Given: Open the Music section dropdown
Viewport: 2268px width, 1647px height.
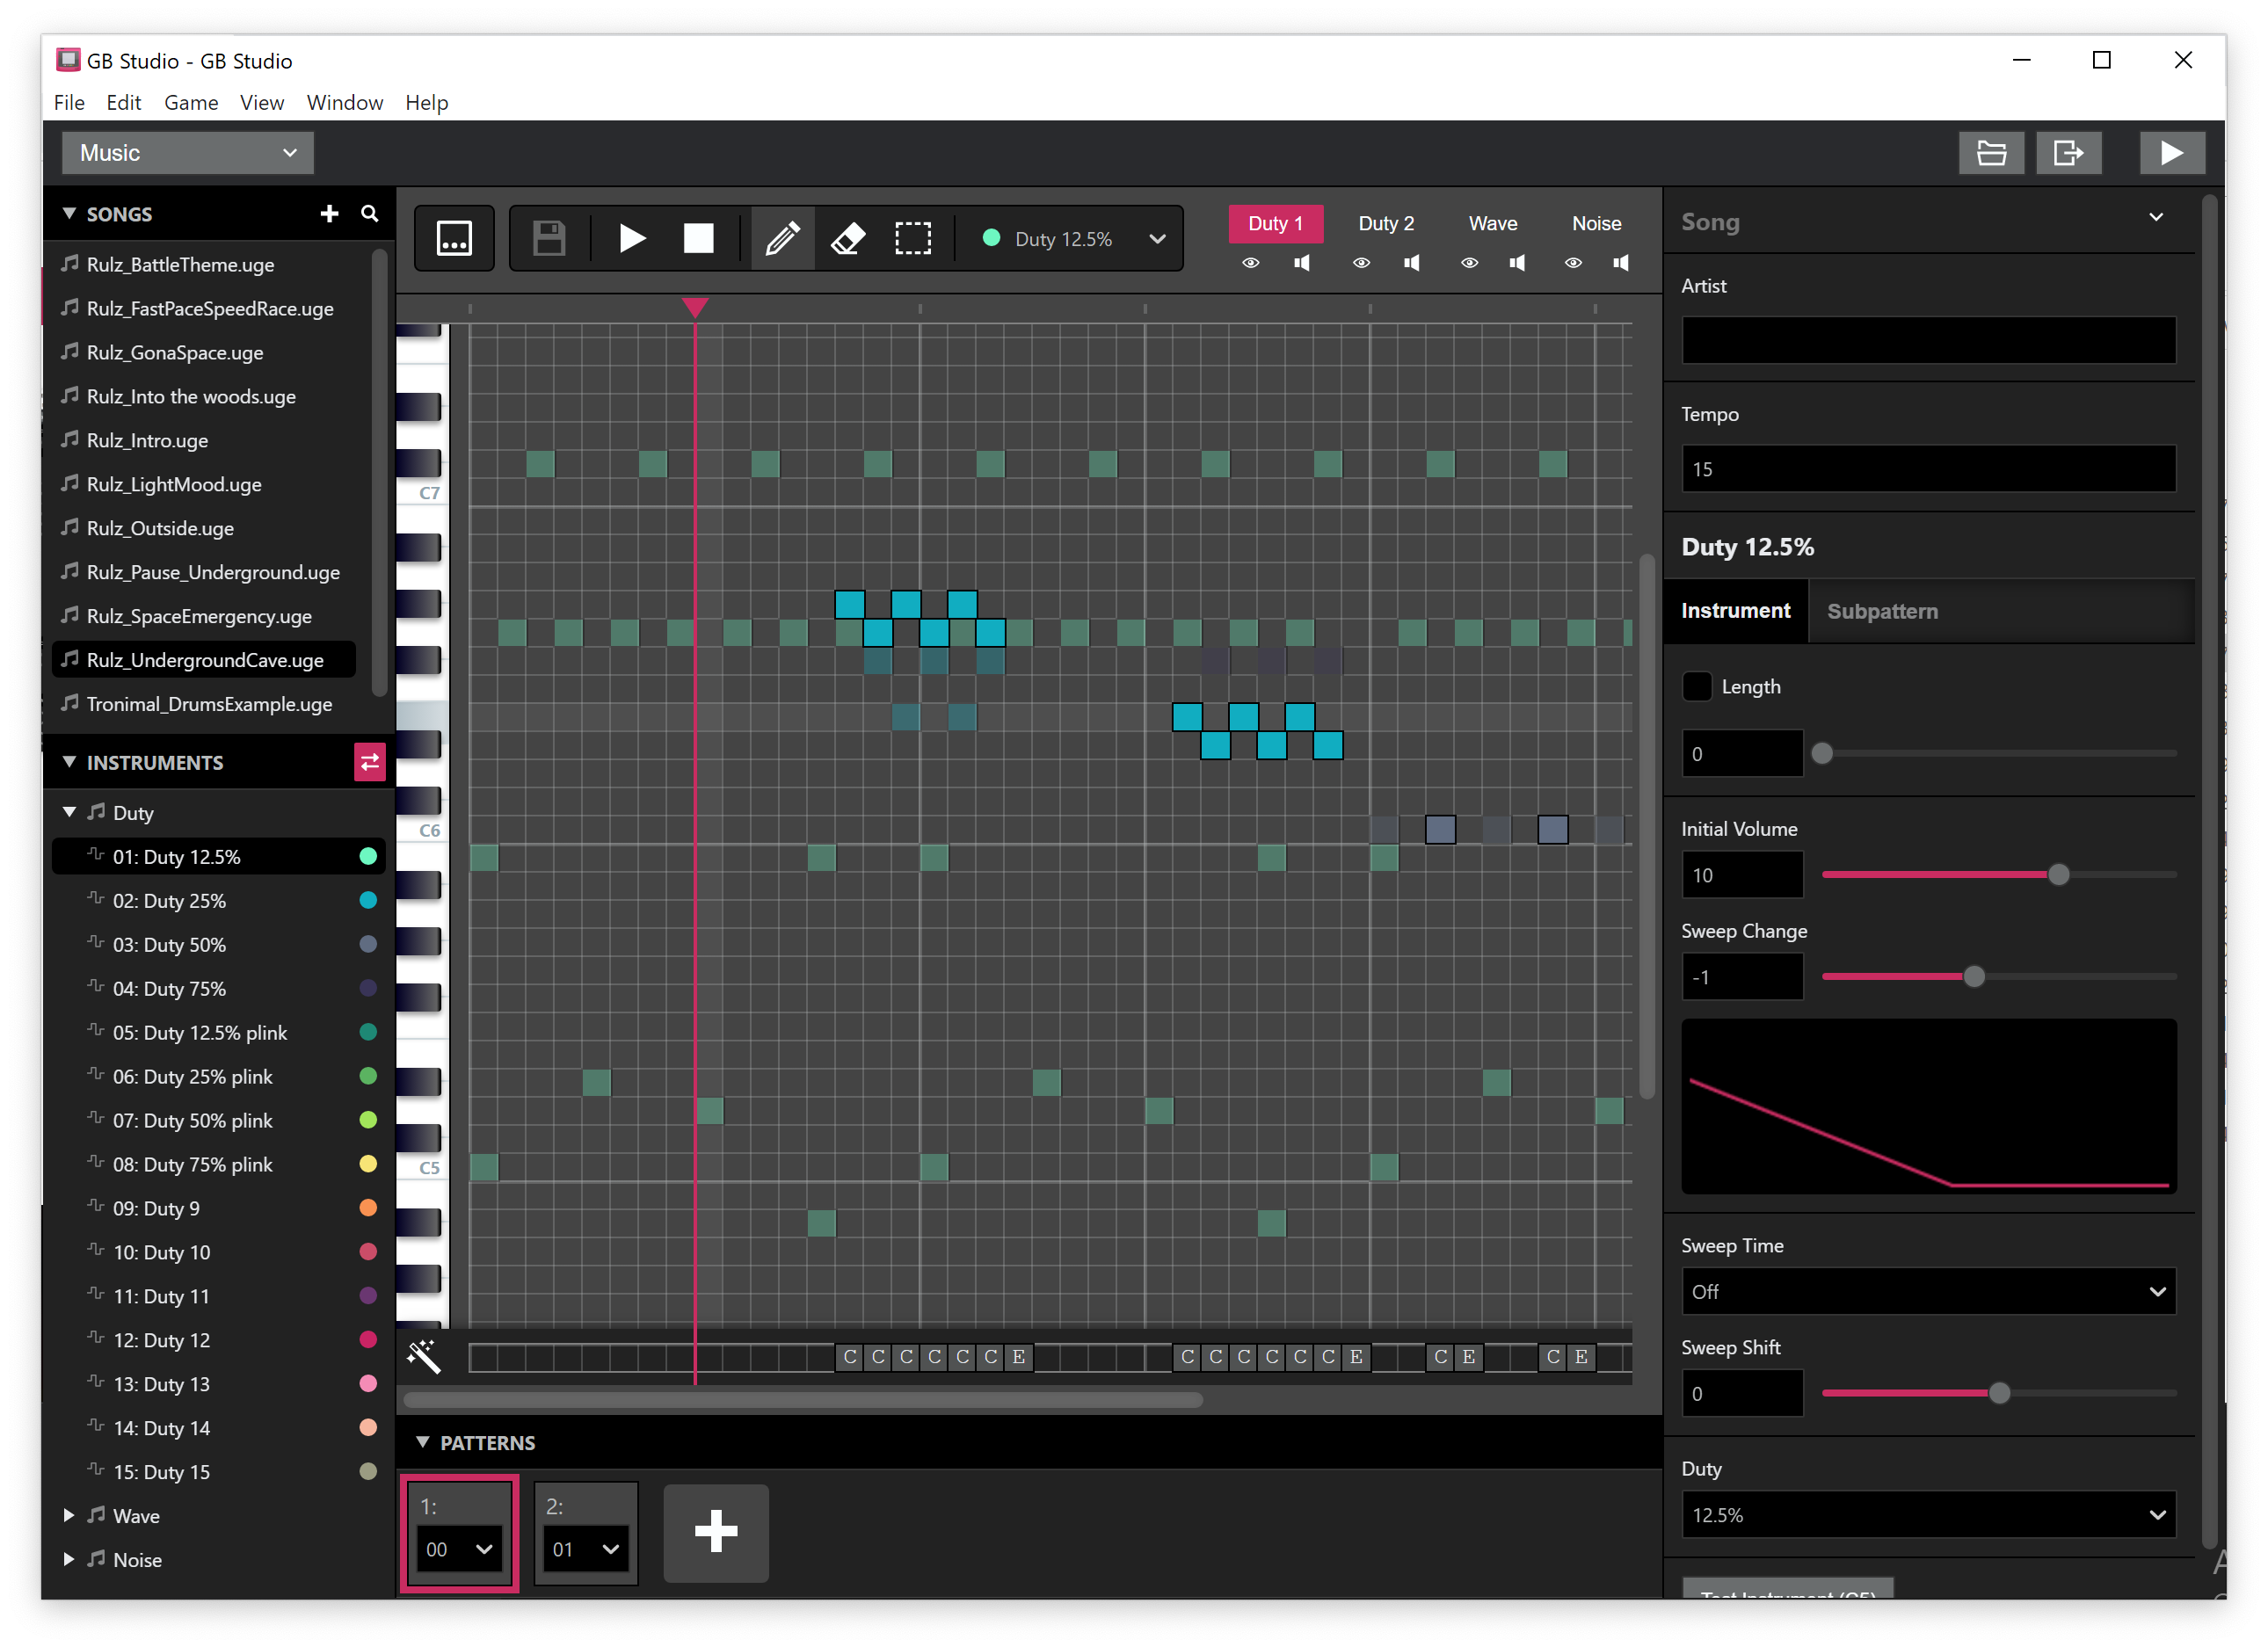Looking at the screenshot, I should click(188, 153).
